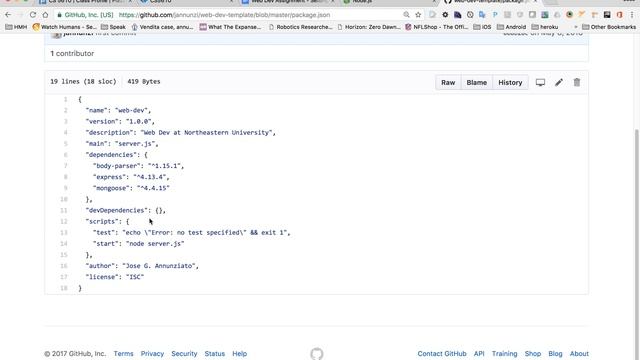Image resolution: width=640 pixels, height=360 pixels.
Task: Open the Blog footer link
Action: click(x=555, y=353)
